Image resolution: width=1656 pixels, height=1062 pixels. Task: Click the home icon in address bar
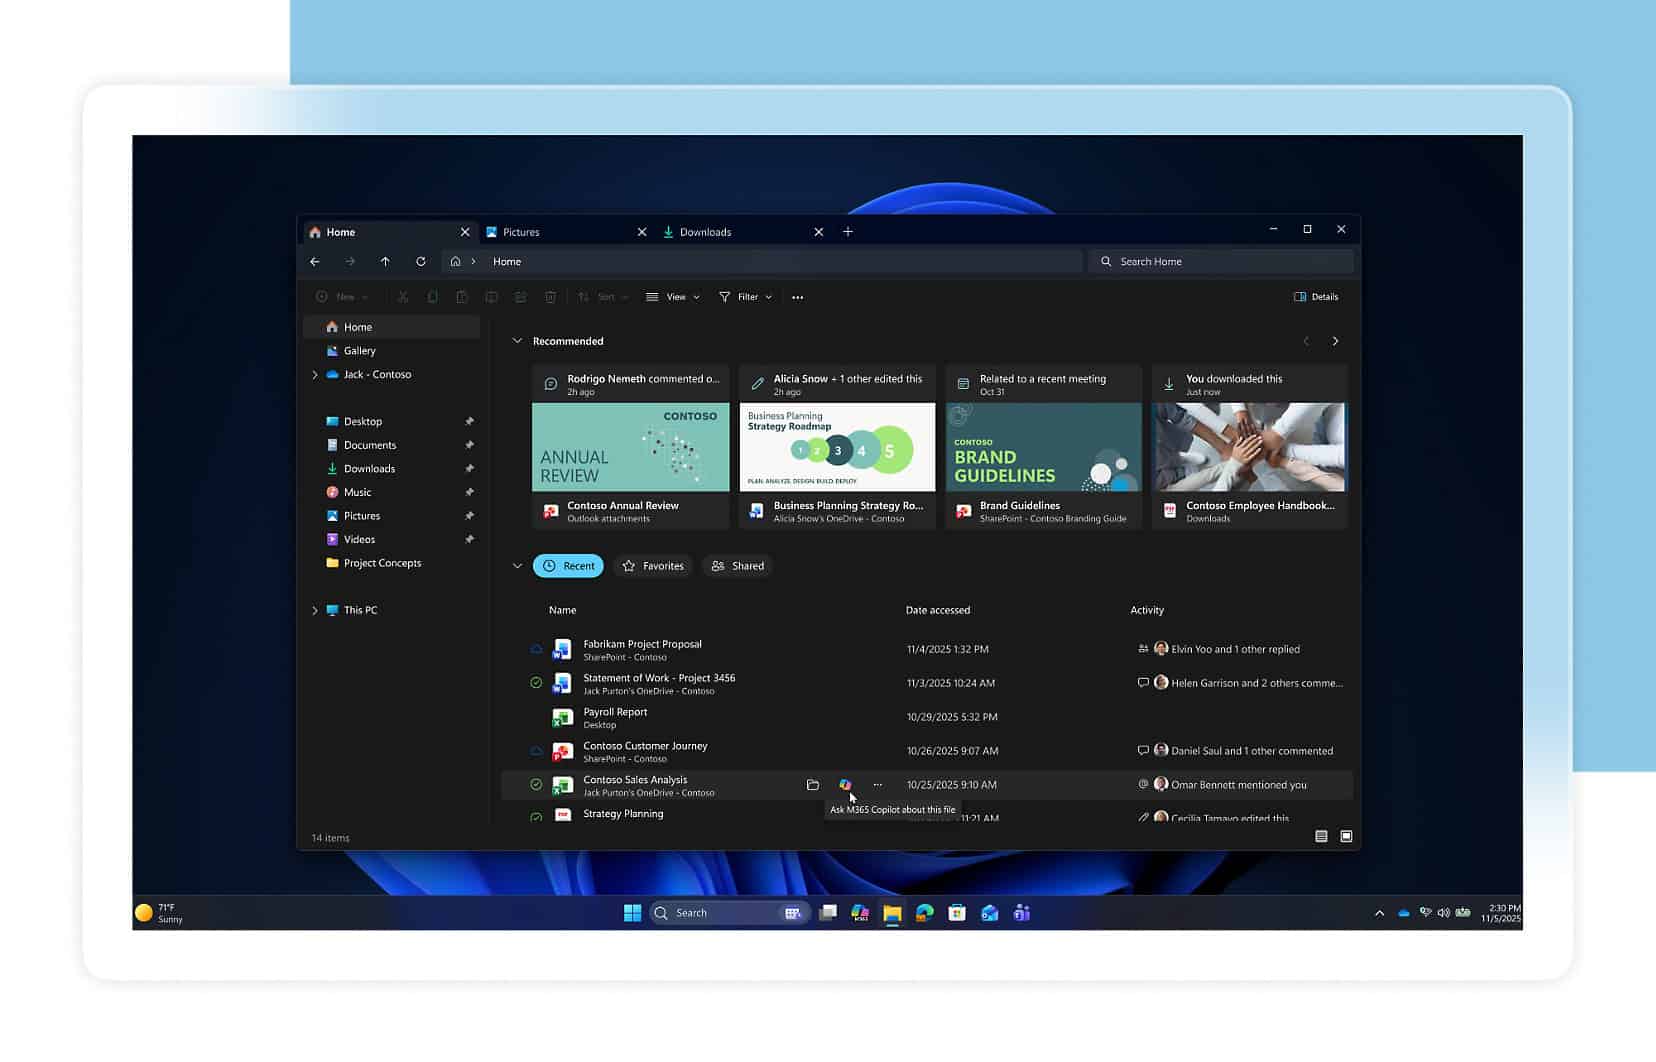(455, 261)
